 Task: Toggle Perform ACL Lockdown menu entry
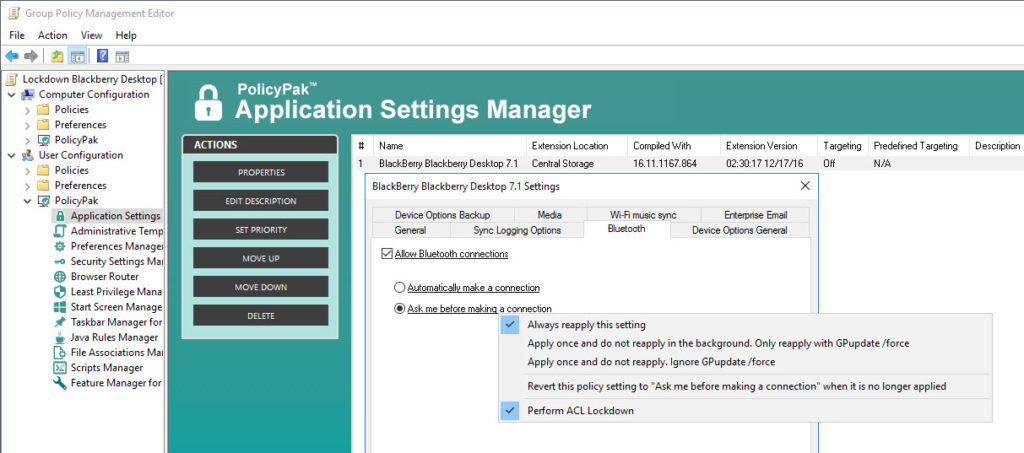click(x=745, y=411)
